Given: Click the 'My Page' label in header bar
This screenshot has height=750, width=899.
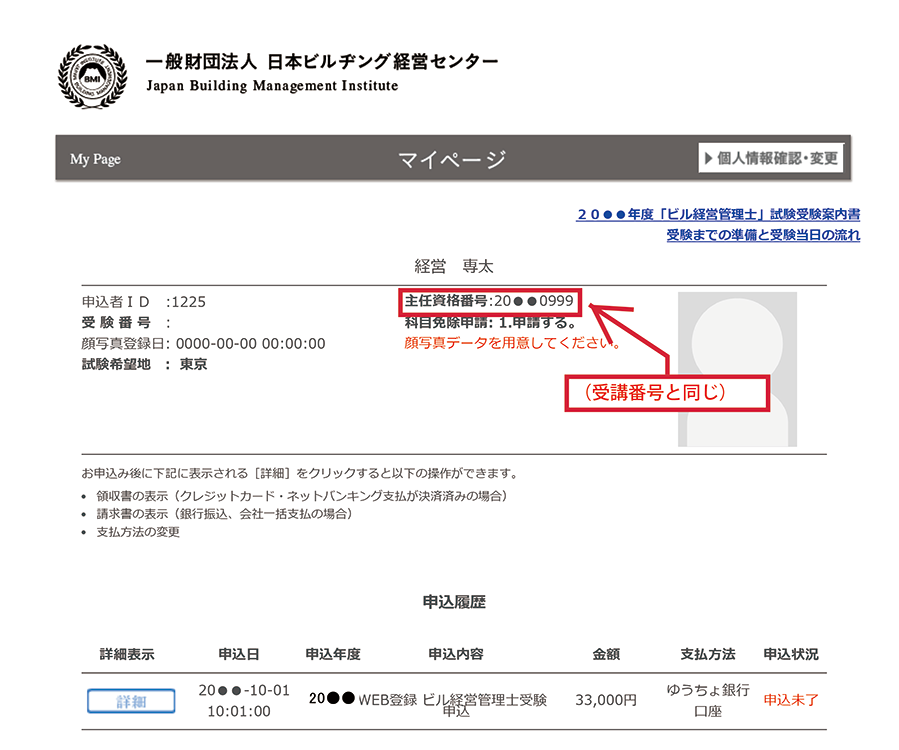Looking at the screenshot, I should coord(95,159).
